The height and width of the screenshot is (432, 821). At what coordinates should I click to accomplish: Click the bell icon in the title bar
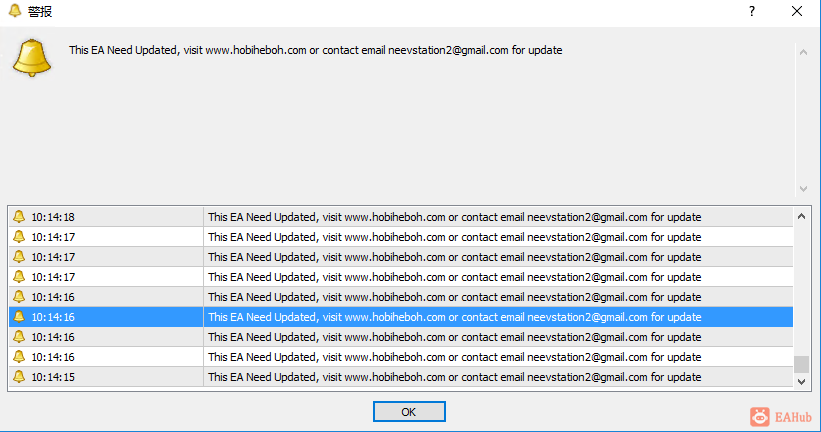coord(15,12)
